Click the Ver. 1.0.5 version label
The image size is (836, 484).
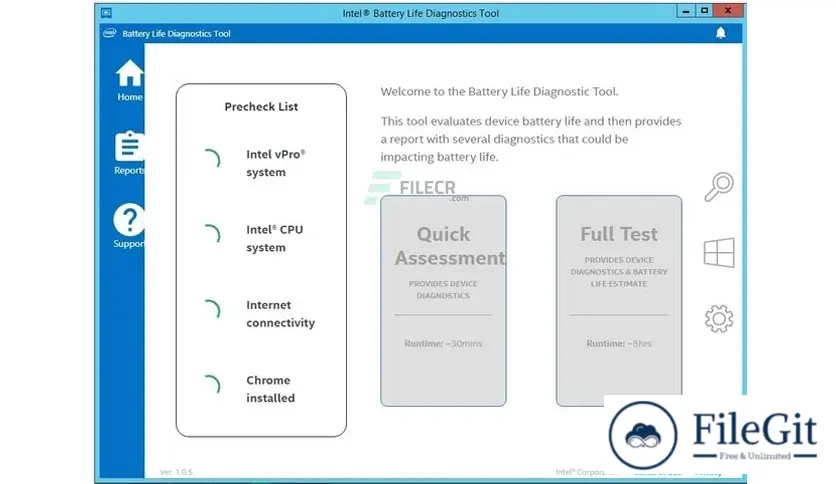click(x=176, y=472)
